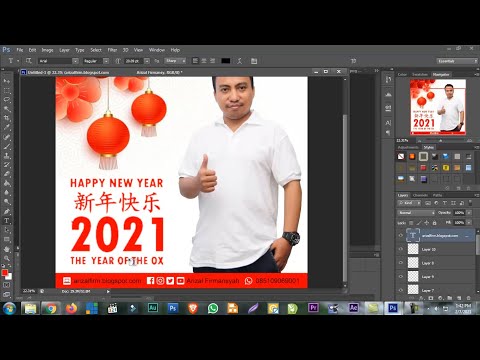480x360 pixels.
Task: Apply the red style swatch
Action: [x=423, y=168]
